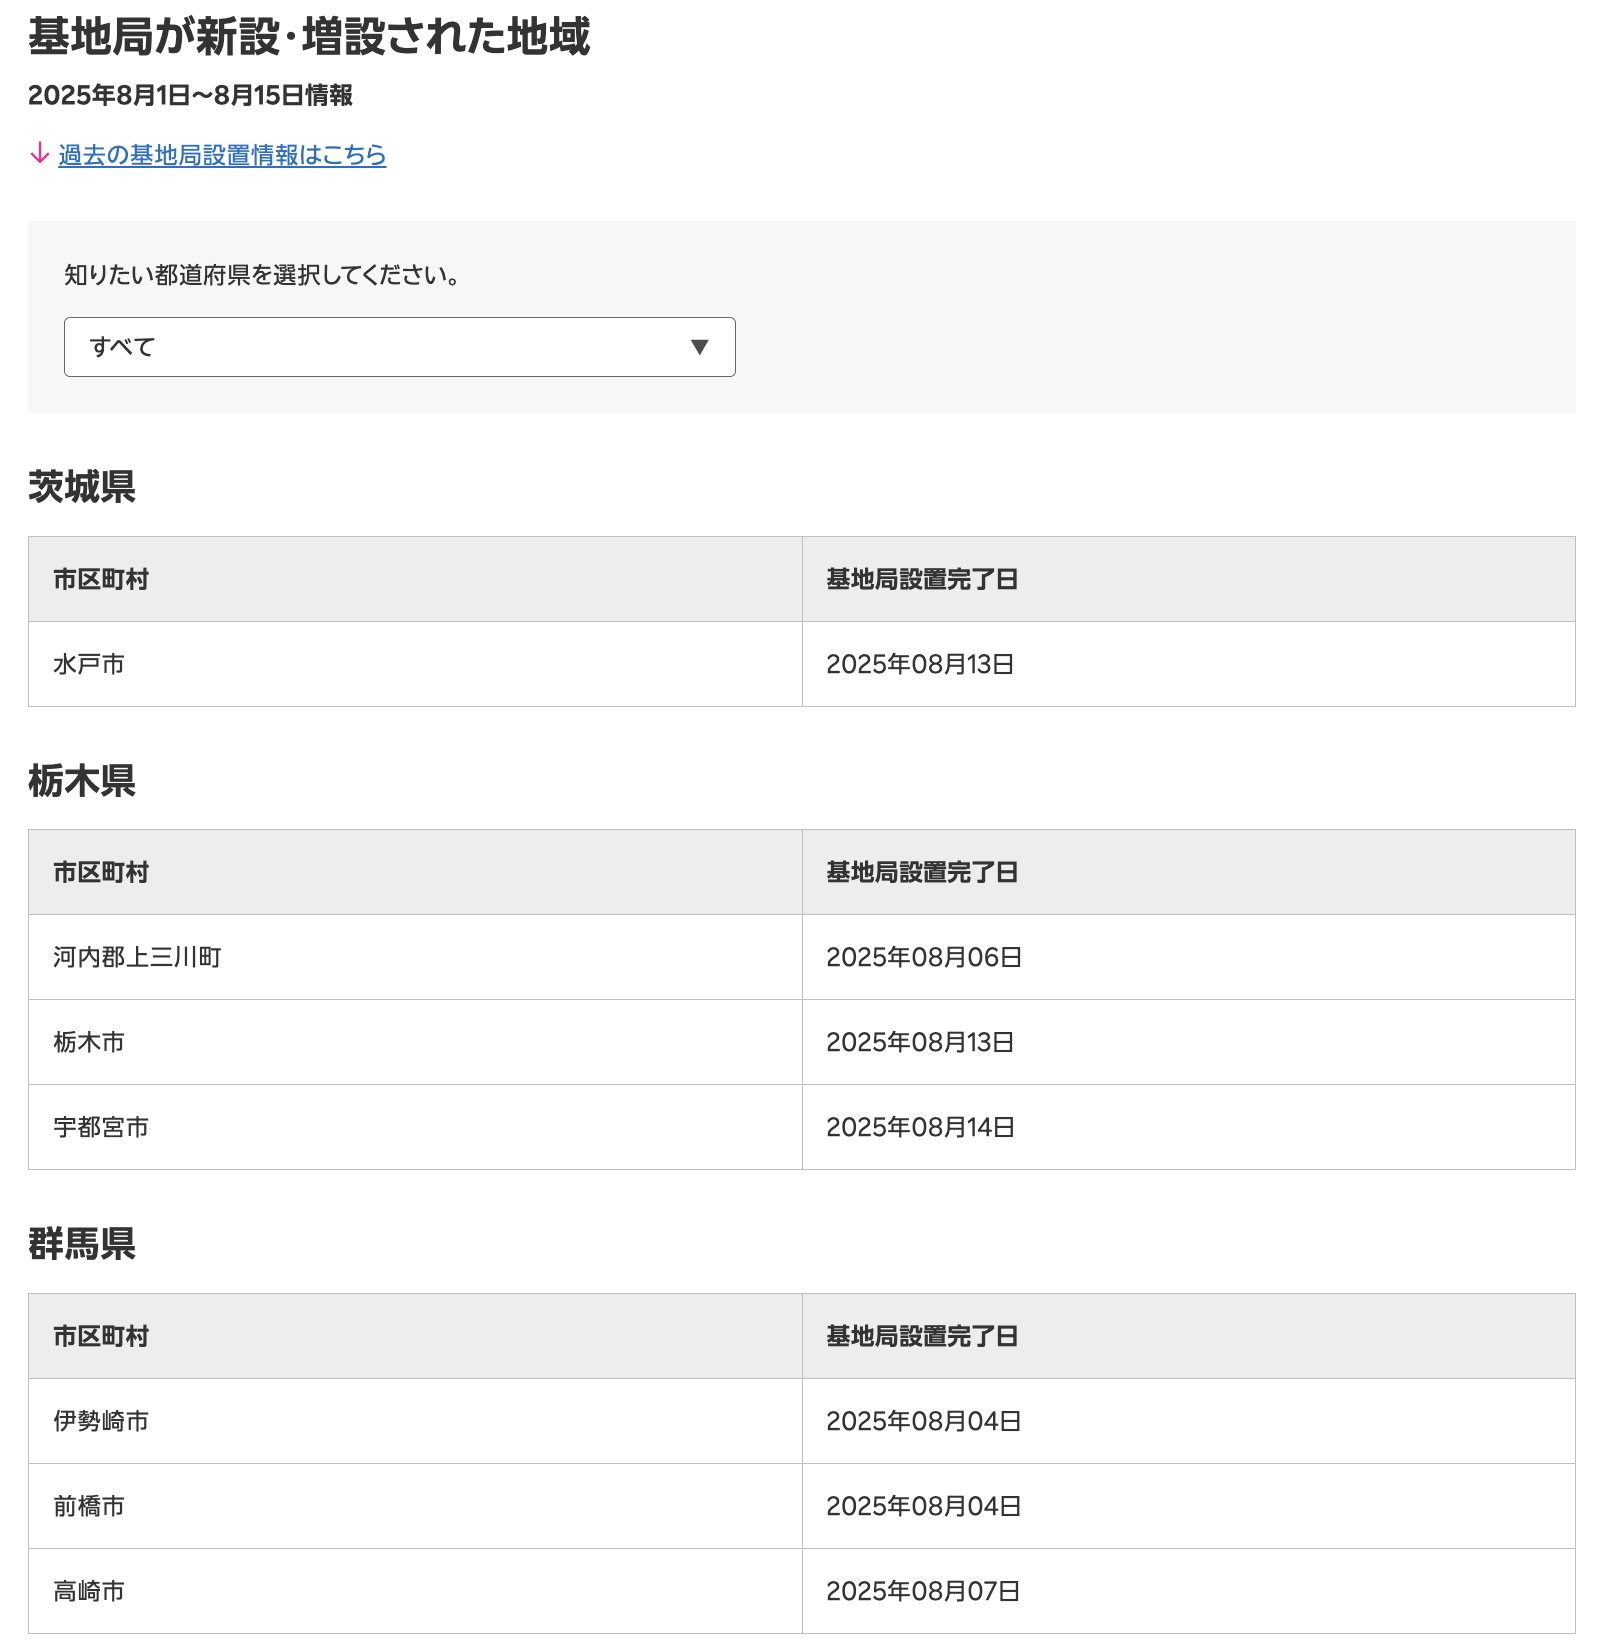Click the date 2025年08月07日
Viewport: 1600px width, 1650px height.
pos(1188,1591)
